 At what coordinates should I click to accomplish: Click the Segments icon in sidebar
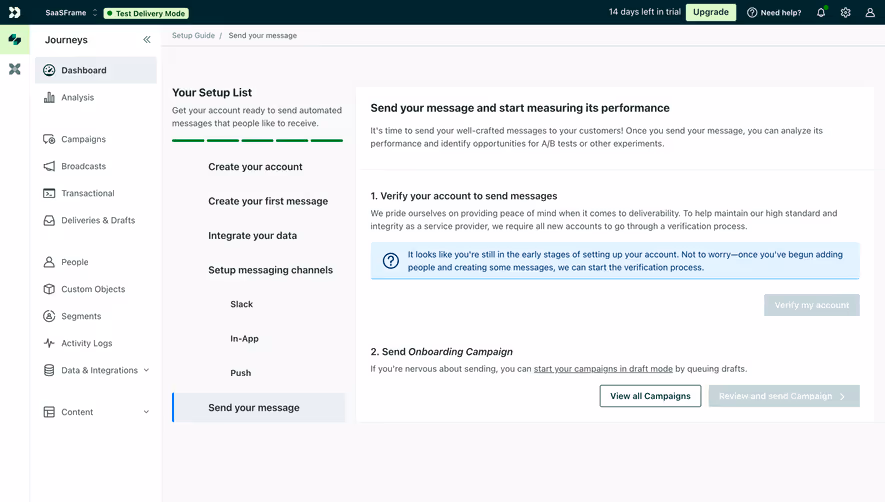tap(49, 316)
